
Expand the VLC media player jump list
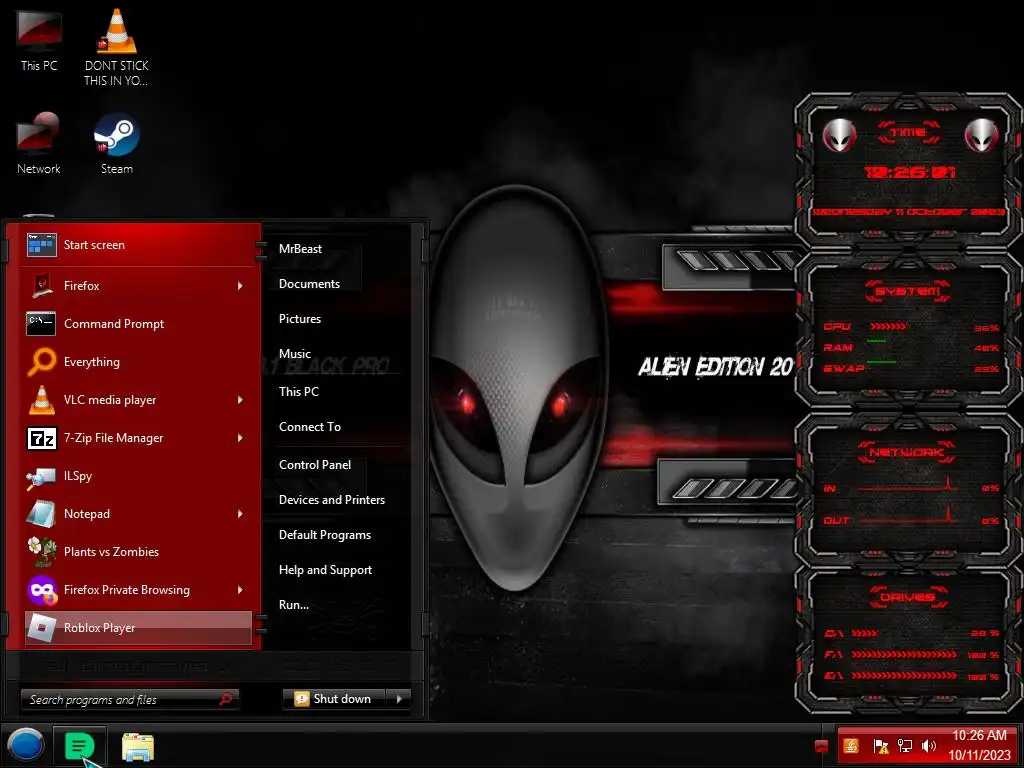coord(240,400)
